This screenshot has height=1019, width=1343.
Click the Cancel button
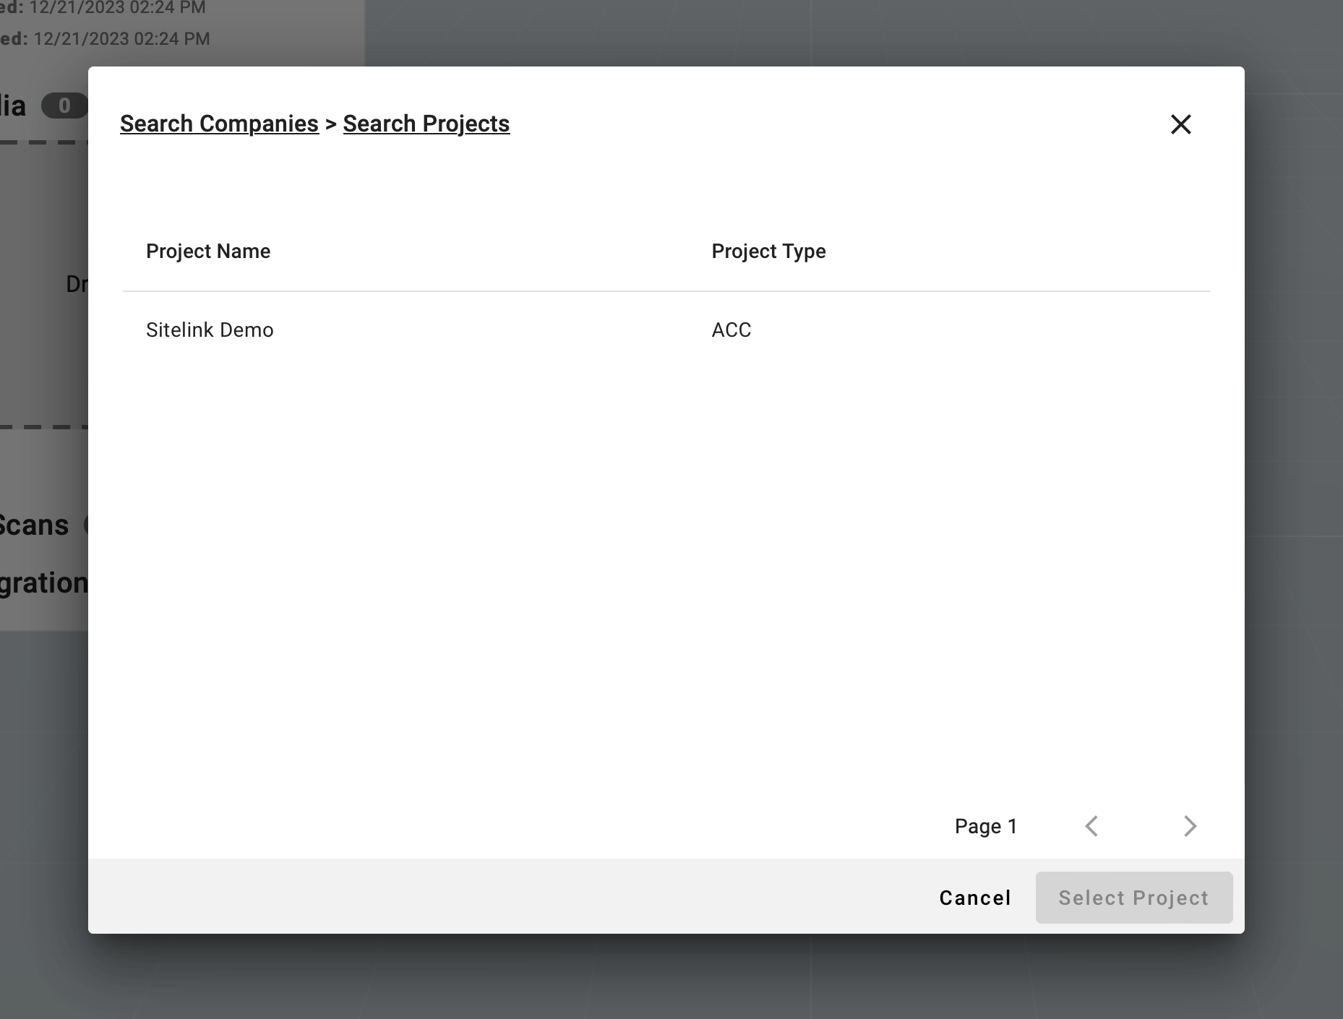[974, 897]
